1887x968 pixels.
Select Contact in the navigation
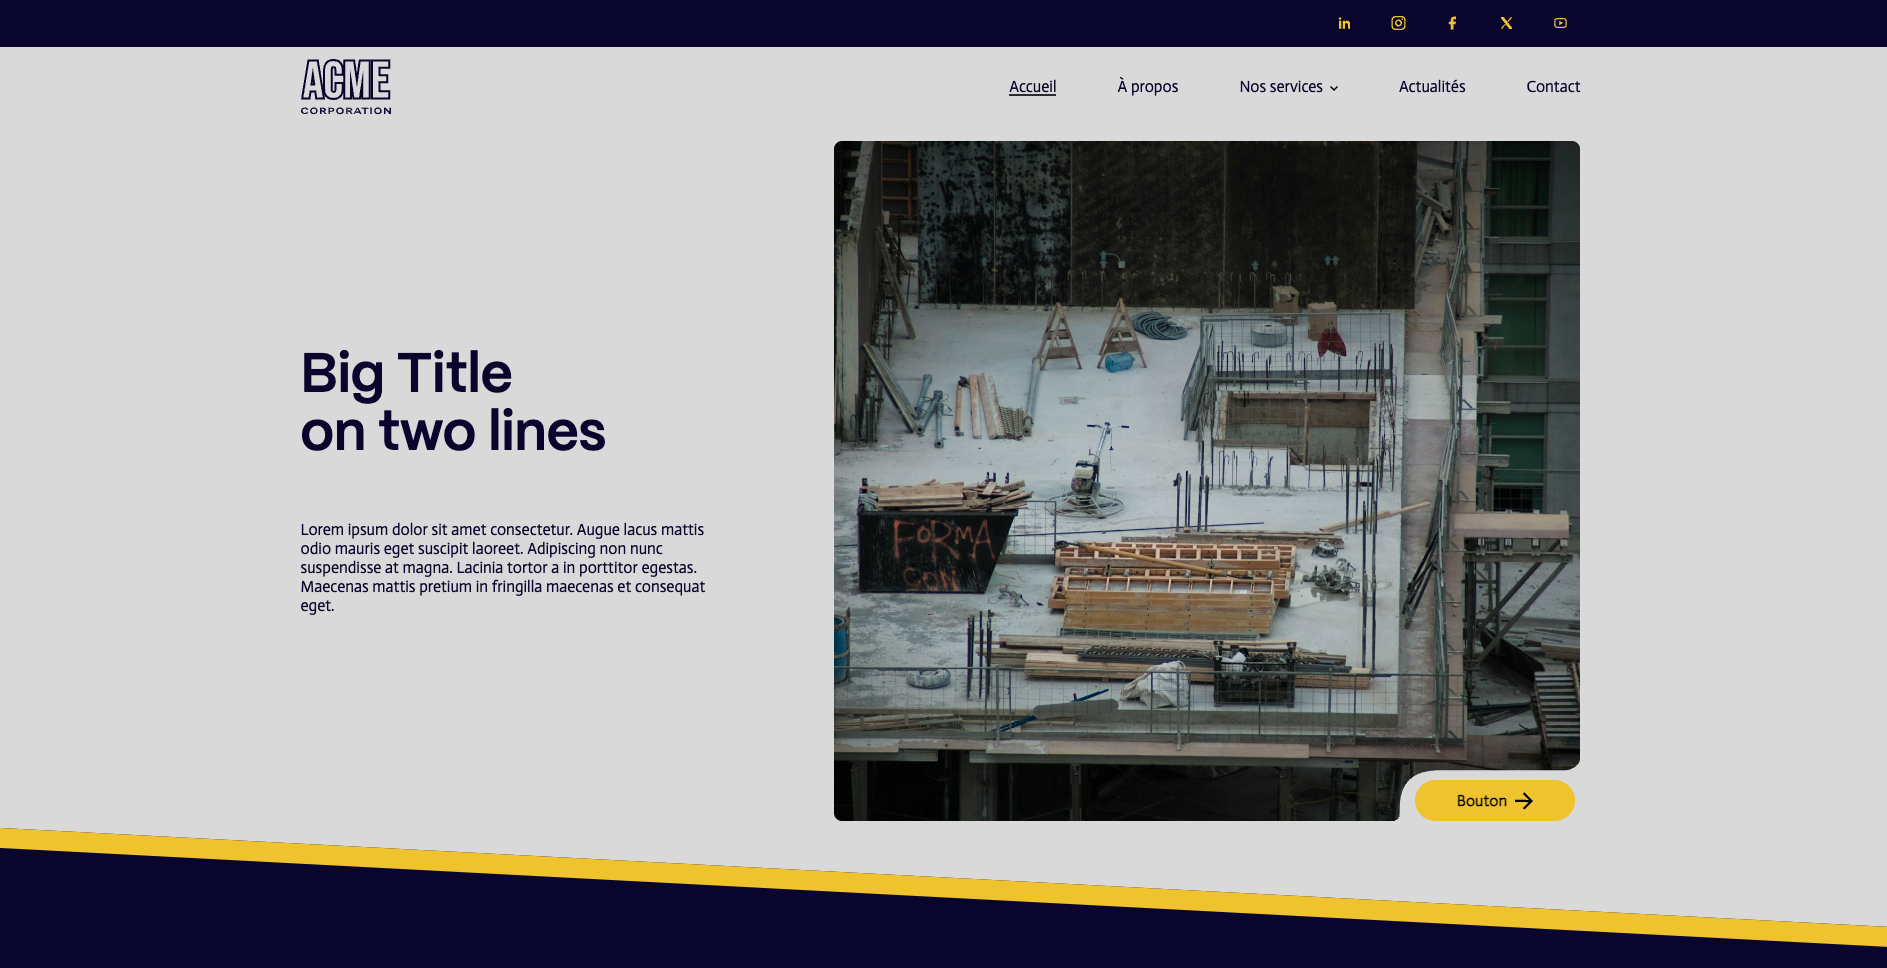(x=1552, y=87)
